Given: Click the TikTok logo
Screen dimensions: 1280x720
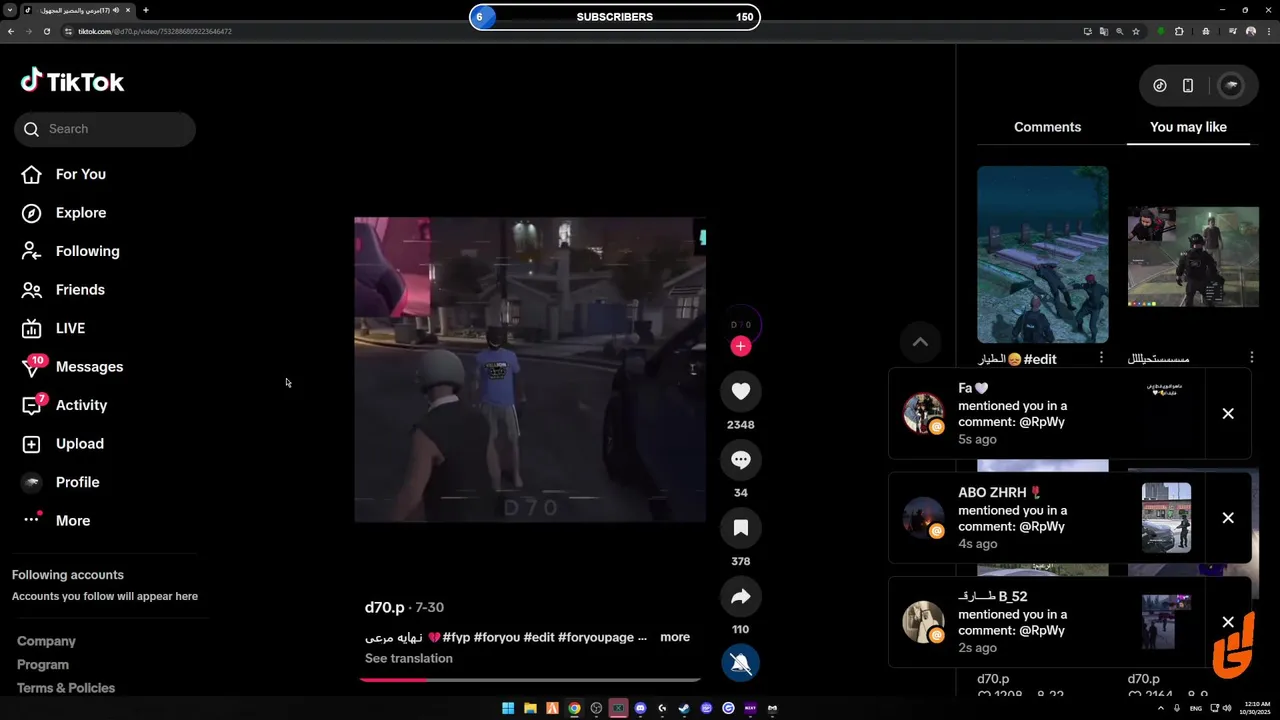Looking at the screenshot, I should click(x=72, y=82).
